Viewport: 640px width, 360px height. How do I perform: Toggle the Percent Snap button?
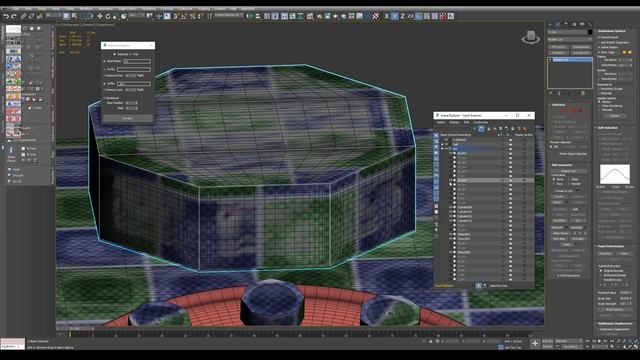(192, 16)
